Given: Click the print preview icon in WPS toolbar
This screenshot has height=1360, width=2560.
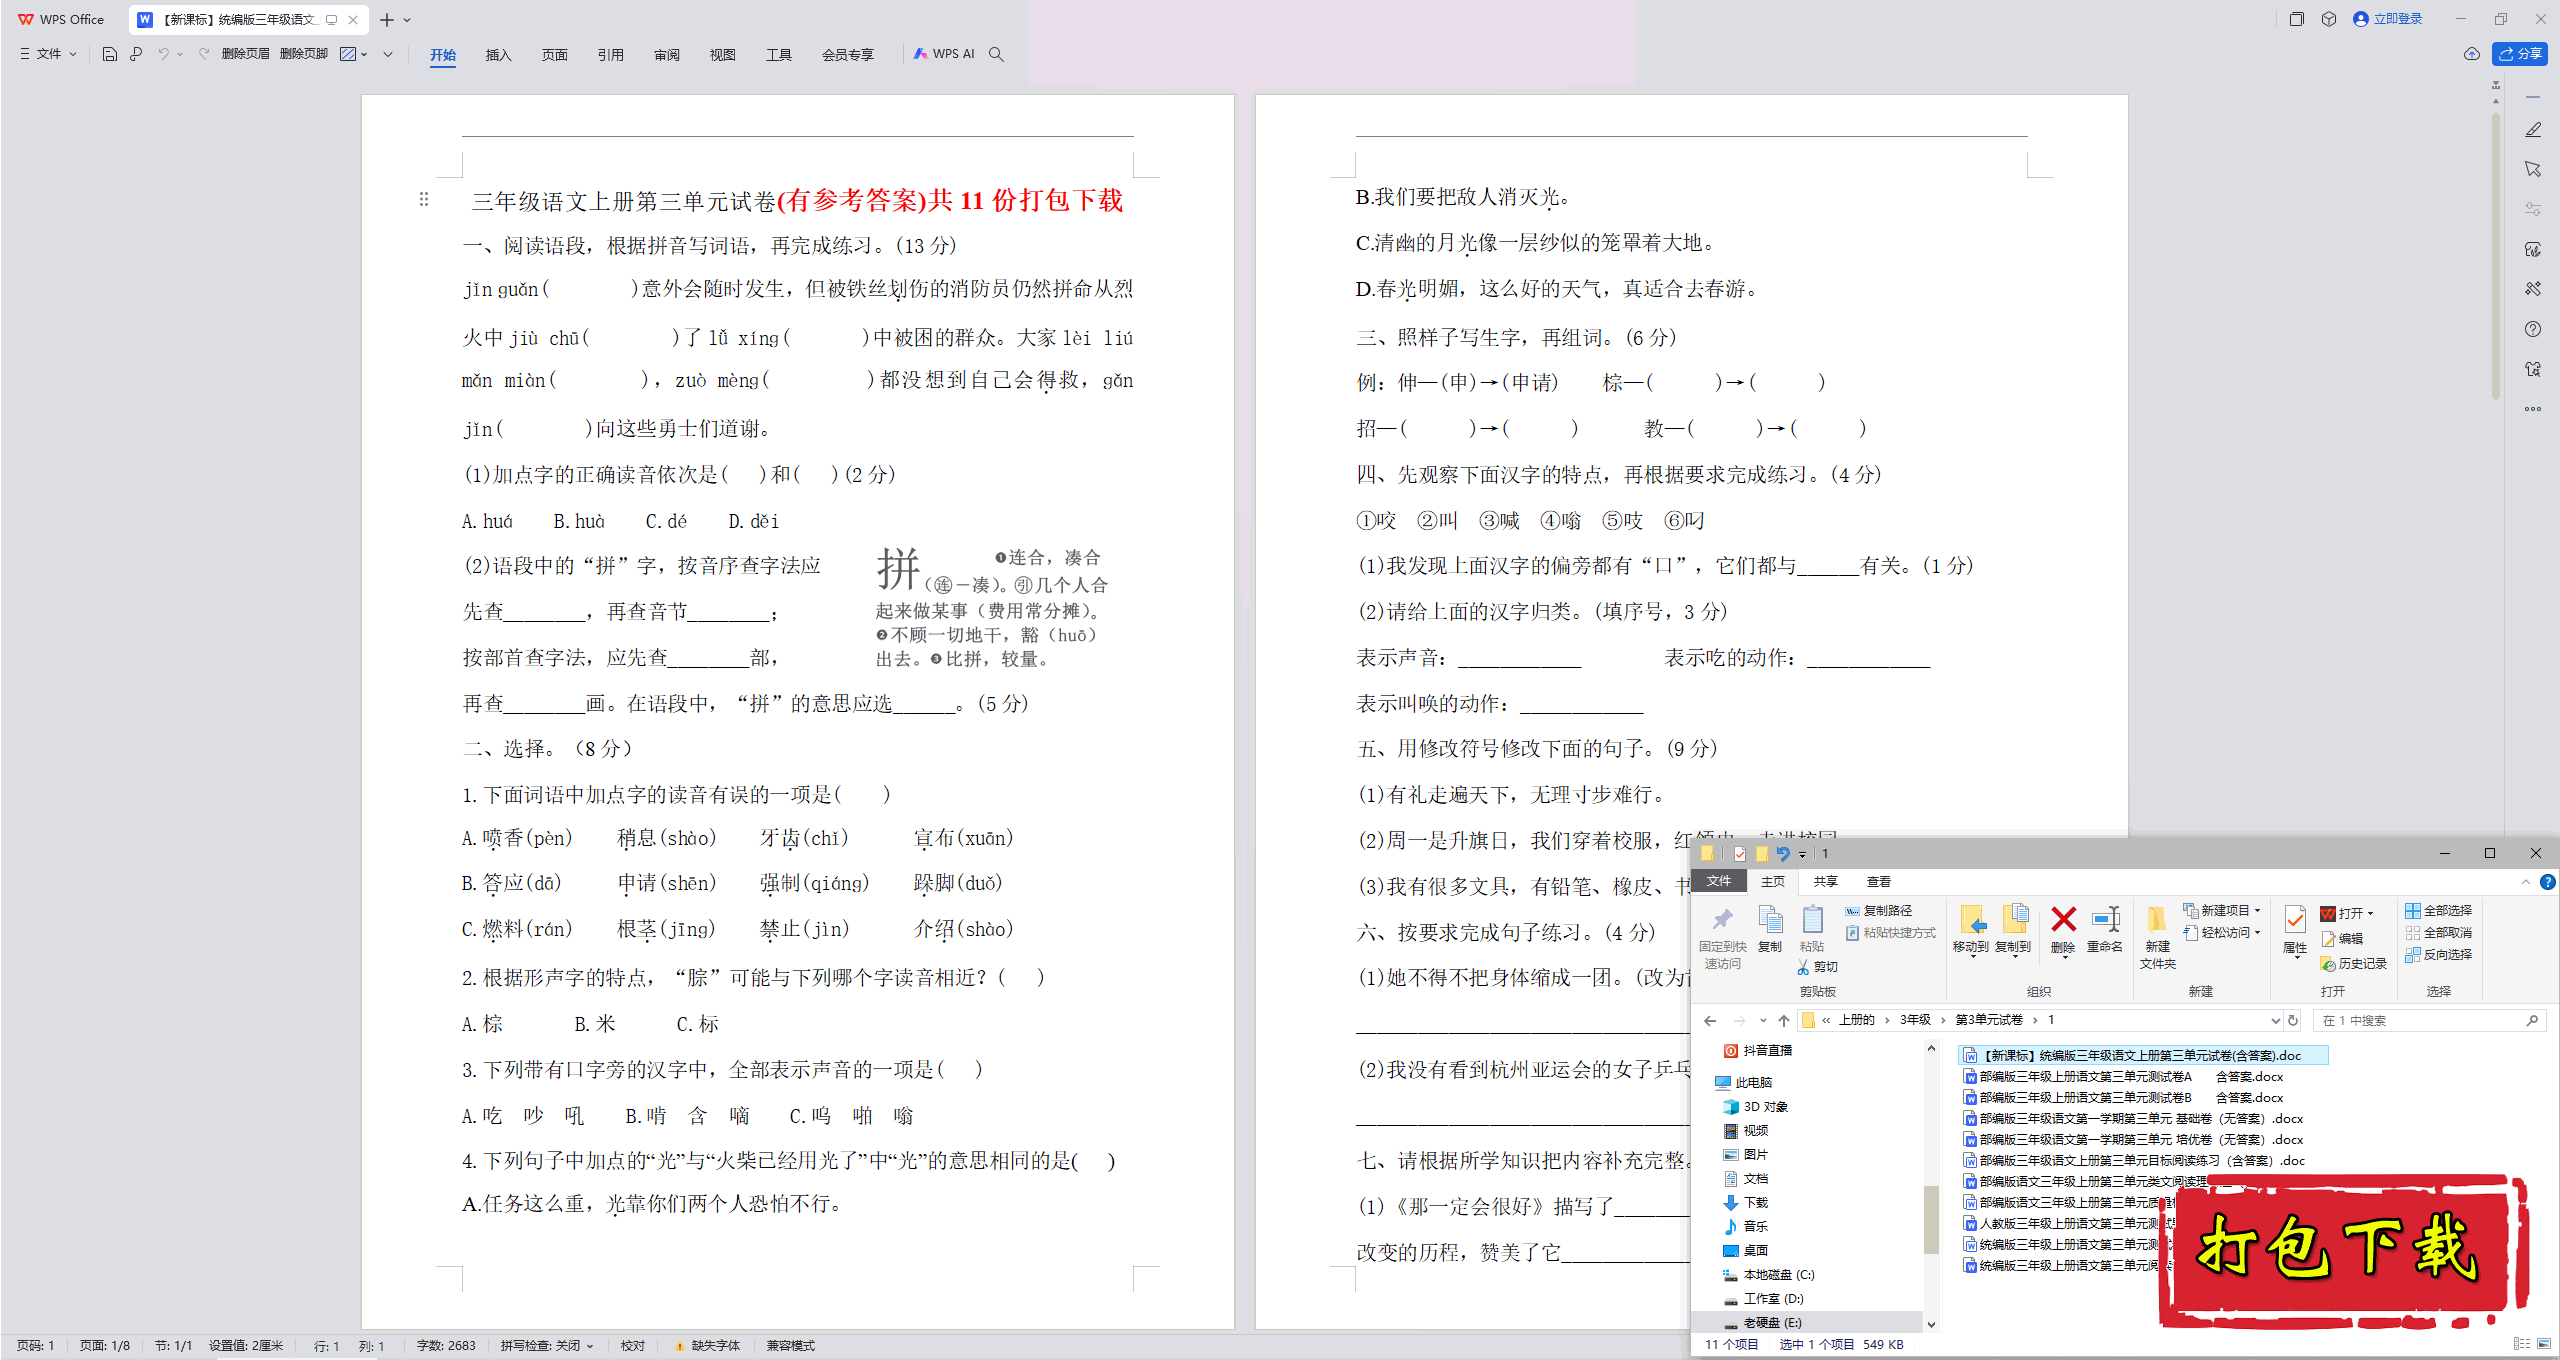Looking at the screenshot, I should pos(136,54).
